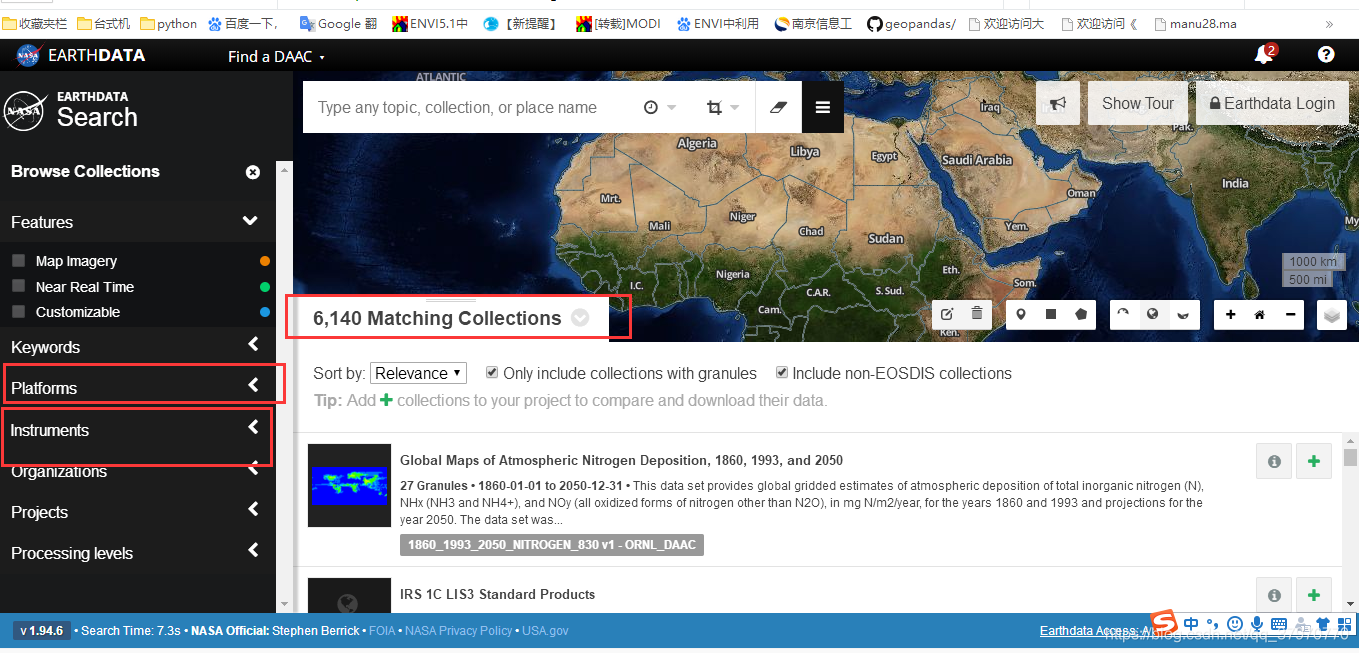Switch to south polar projection
Screen dimensions: 1359x653
[1183, 314]
